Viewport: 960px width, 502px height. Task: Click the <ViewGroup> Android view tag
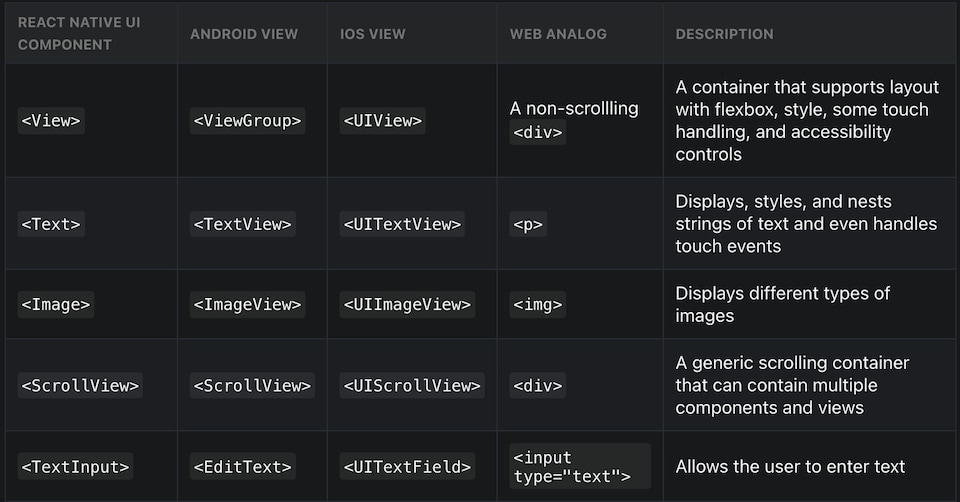pyautogui.click(x=248, y=121)
